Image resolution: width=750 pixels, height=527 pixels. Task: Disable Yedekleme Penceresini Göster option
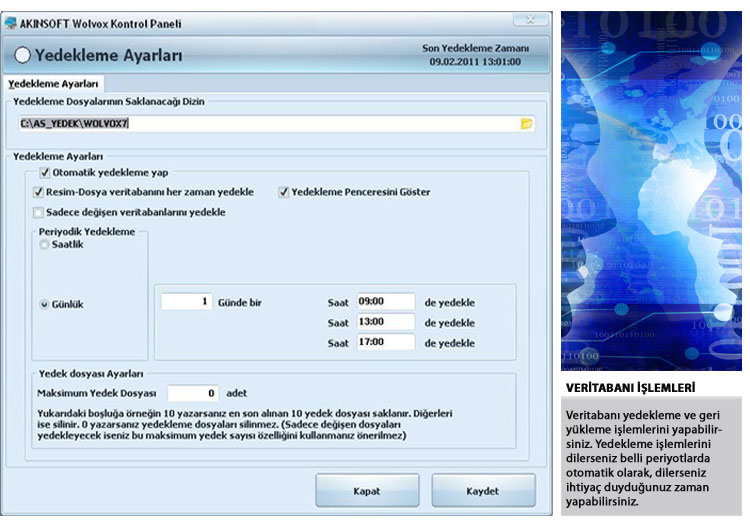click(284, 192)
